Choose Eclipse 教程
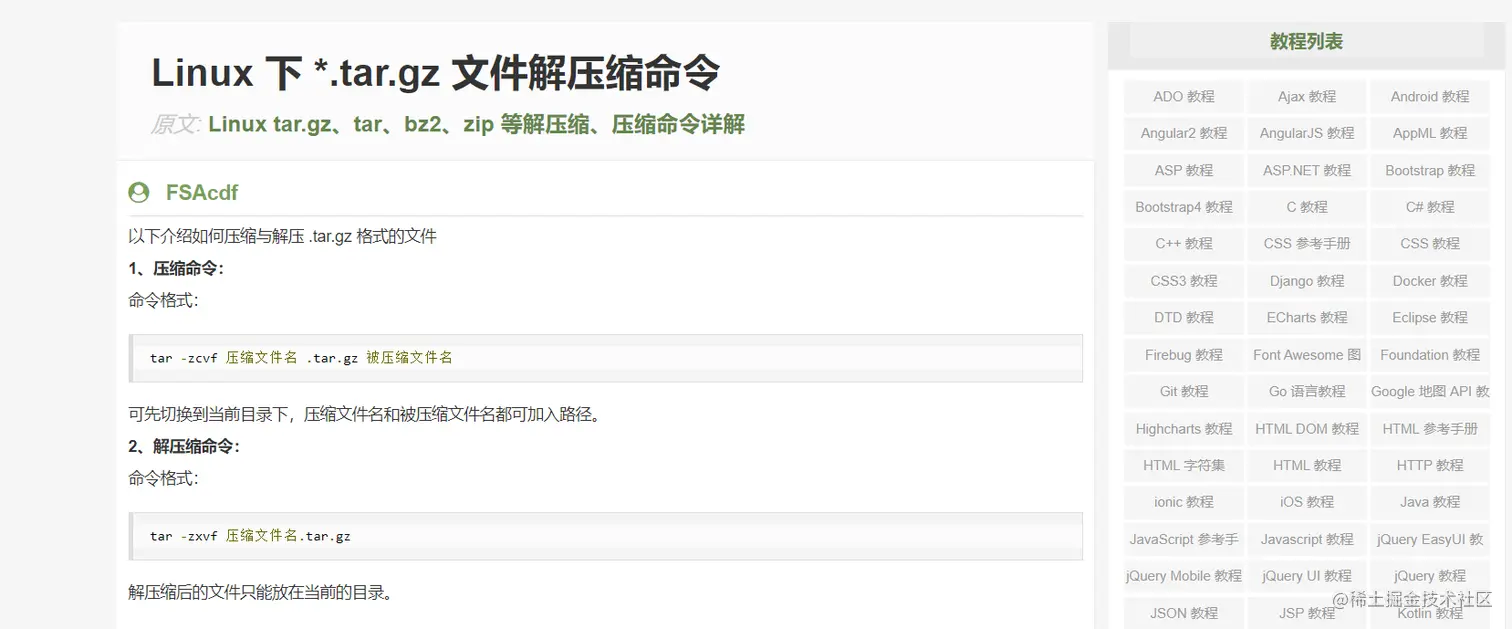 pyautogui.click(x=1430, y=317)
